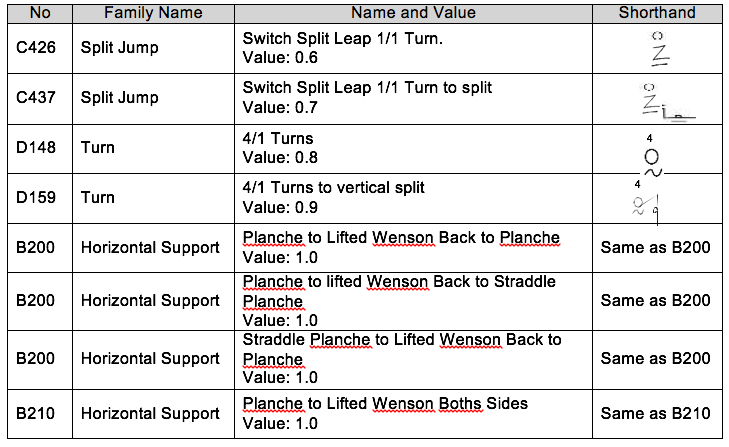Screen dimensions: 729x447
Task: Click "Switch Split Leap 1/1 Turn to split" text
Action: coord(367,88)
